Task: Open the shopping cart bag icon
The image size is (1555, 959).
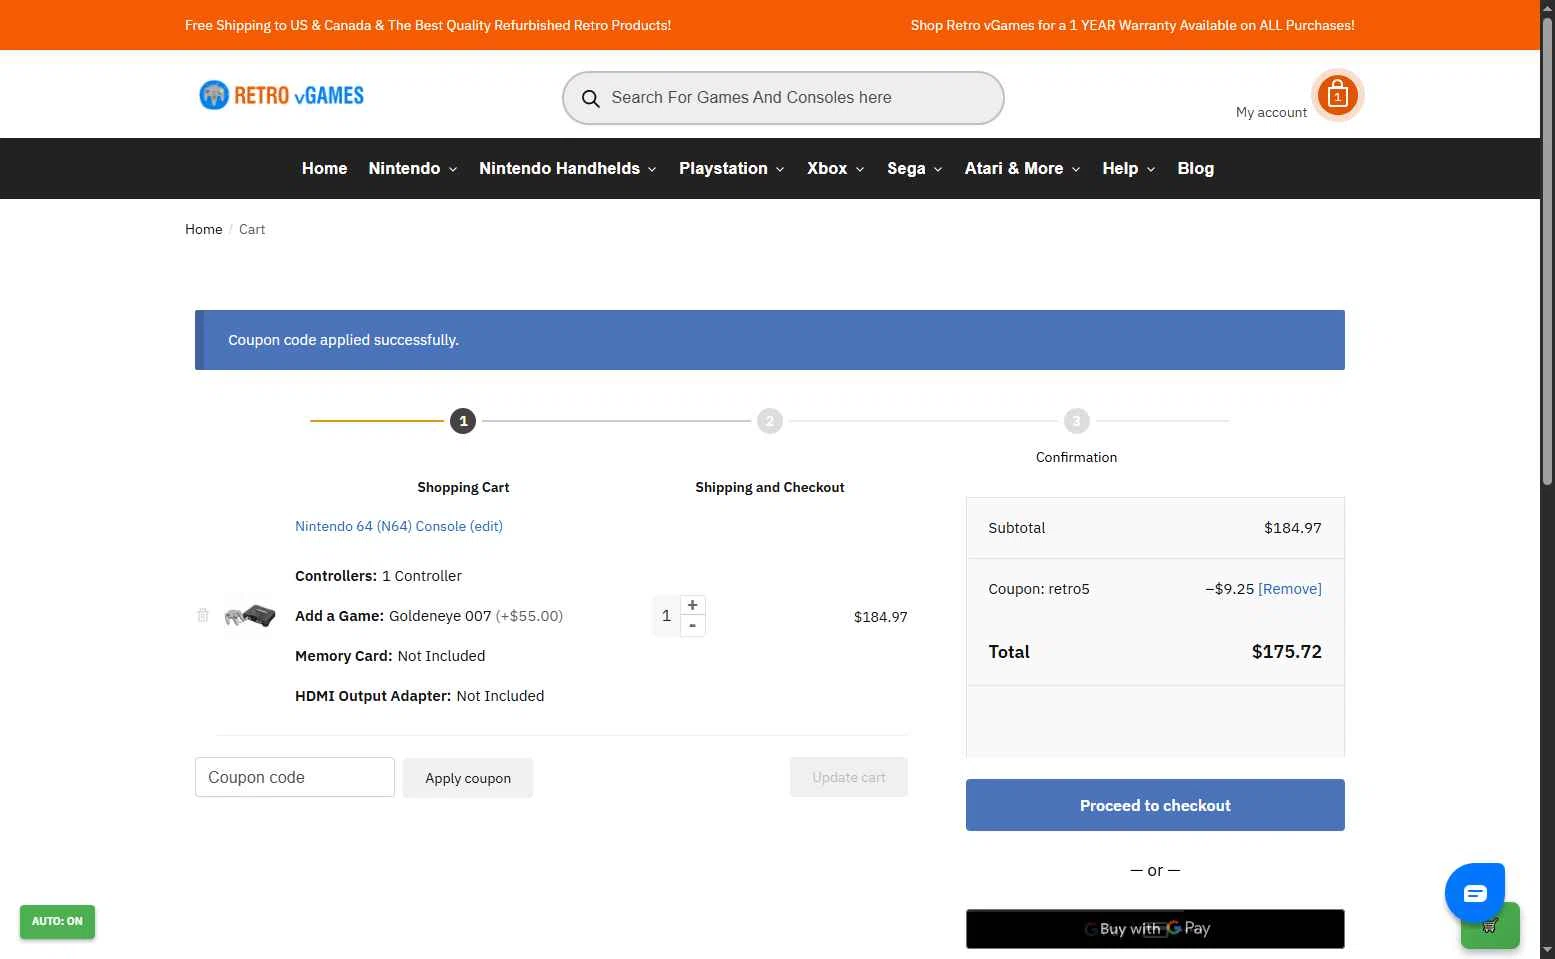Action: tap(1337, 95)
